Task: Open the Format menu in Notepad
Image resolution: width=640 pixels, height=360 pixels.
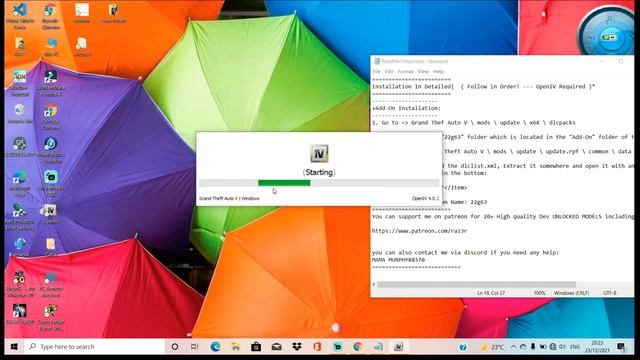Action: point(405,71)
